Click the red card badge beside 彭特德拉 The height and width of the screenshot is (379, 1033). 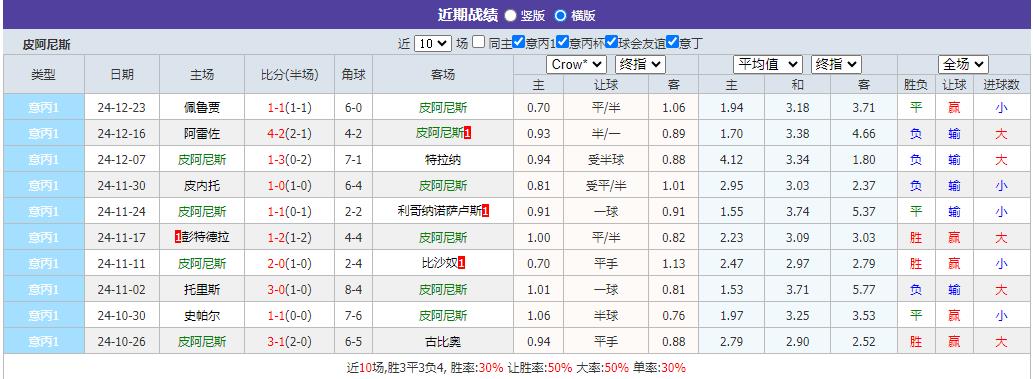pos(178,238)
